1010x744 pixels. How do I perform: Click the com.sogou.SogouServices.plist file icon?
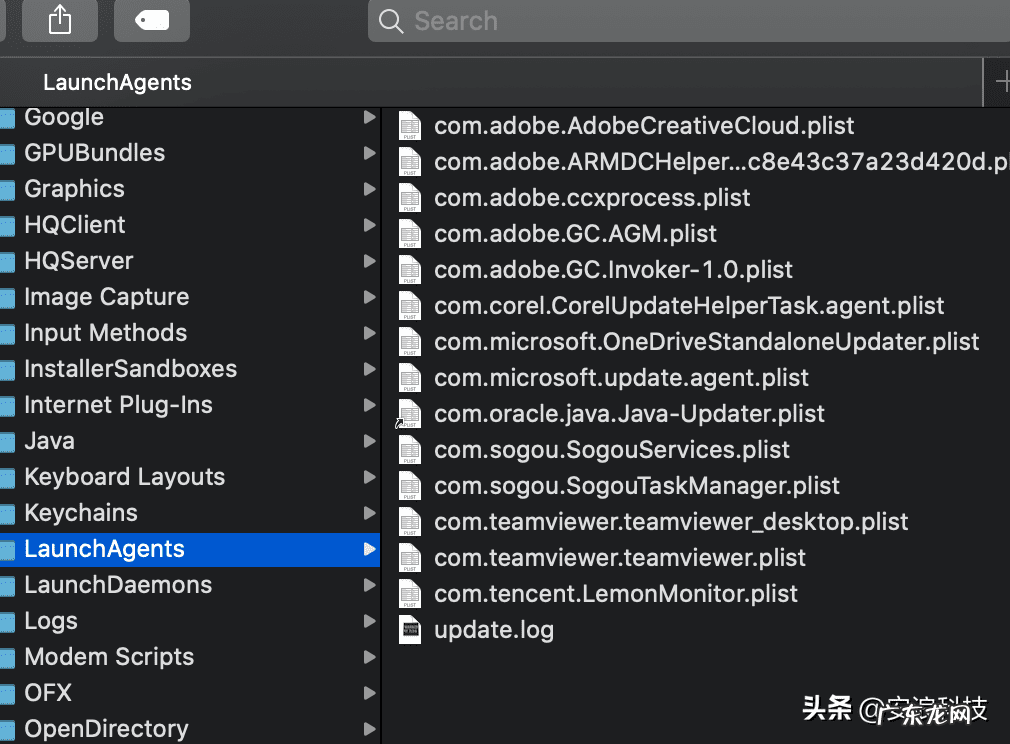pos(410,450)
